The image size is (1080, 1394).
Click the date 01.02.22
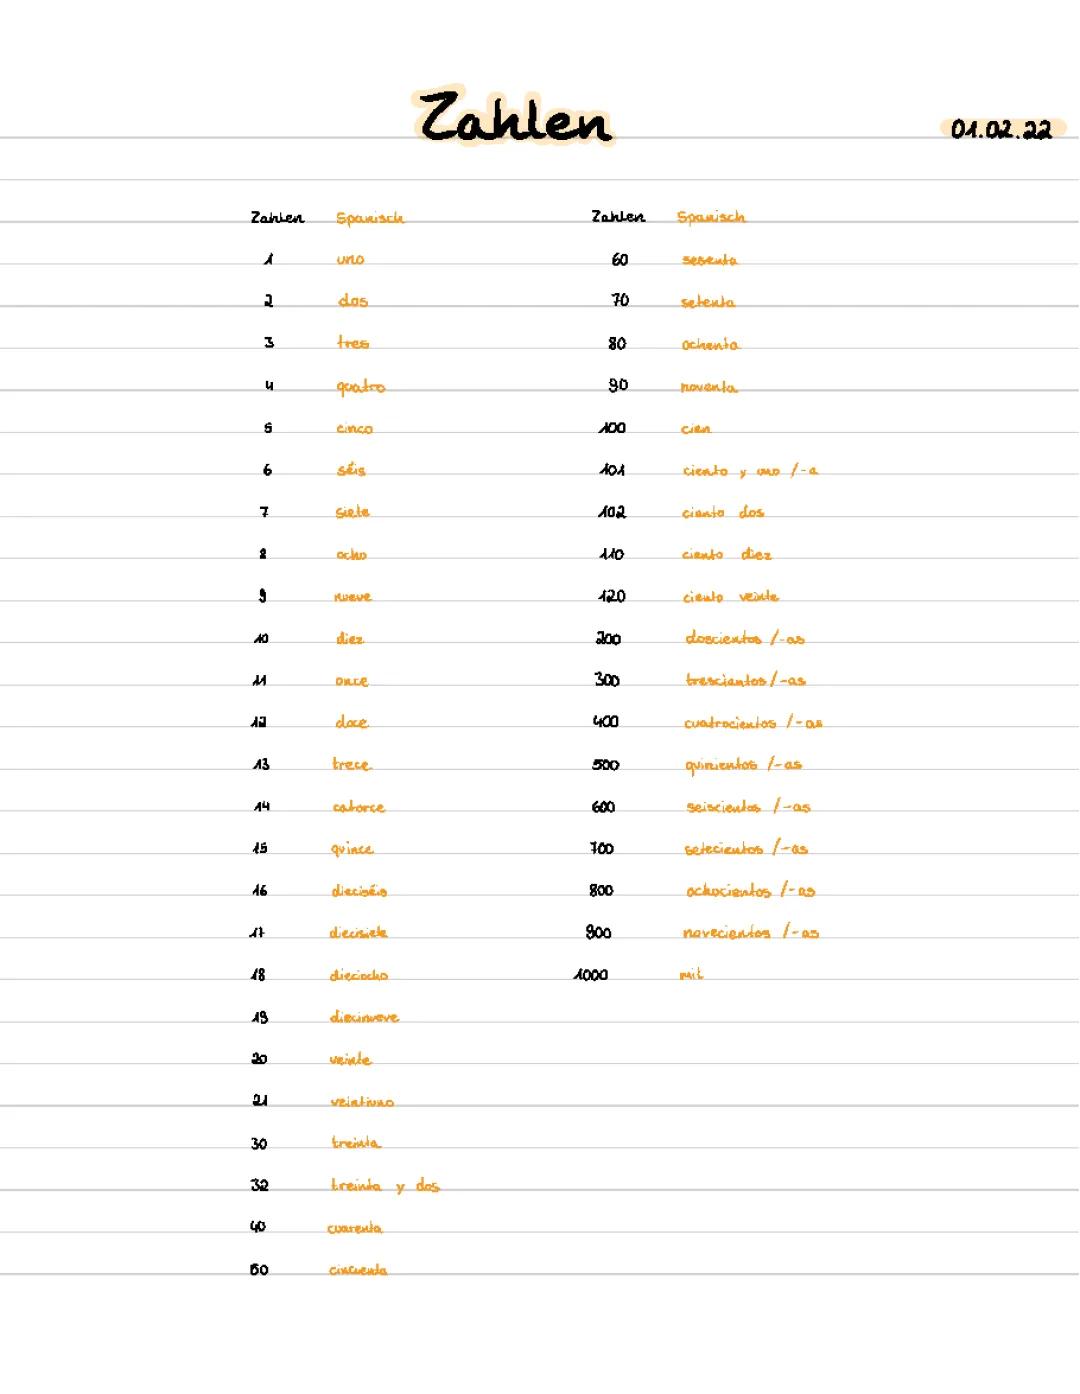1001,130
